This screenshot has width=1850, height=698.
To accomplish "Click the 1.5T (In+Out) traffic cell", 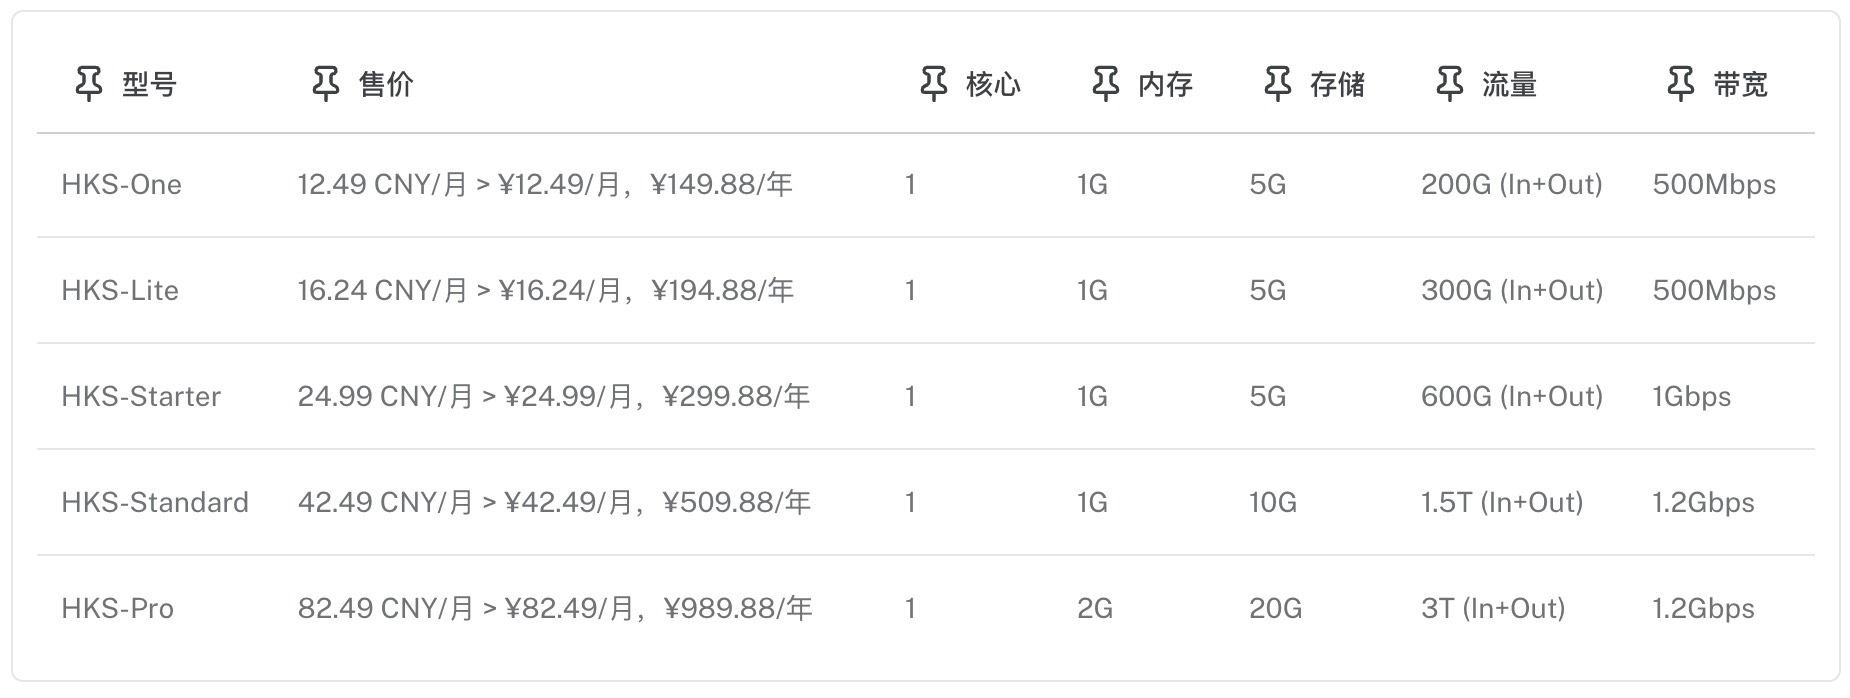I will click(1501, 503).
